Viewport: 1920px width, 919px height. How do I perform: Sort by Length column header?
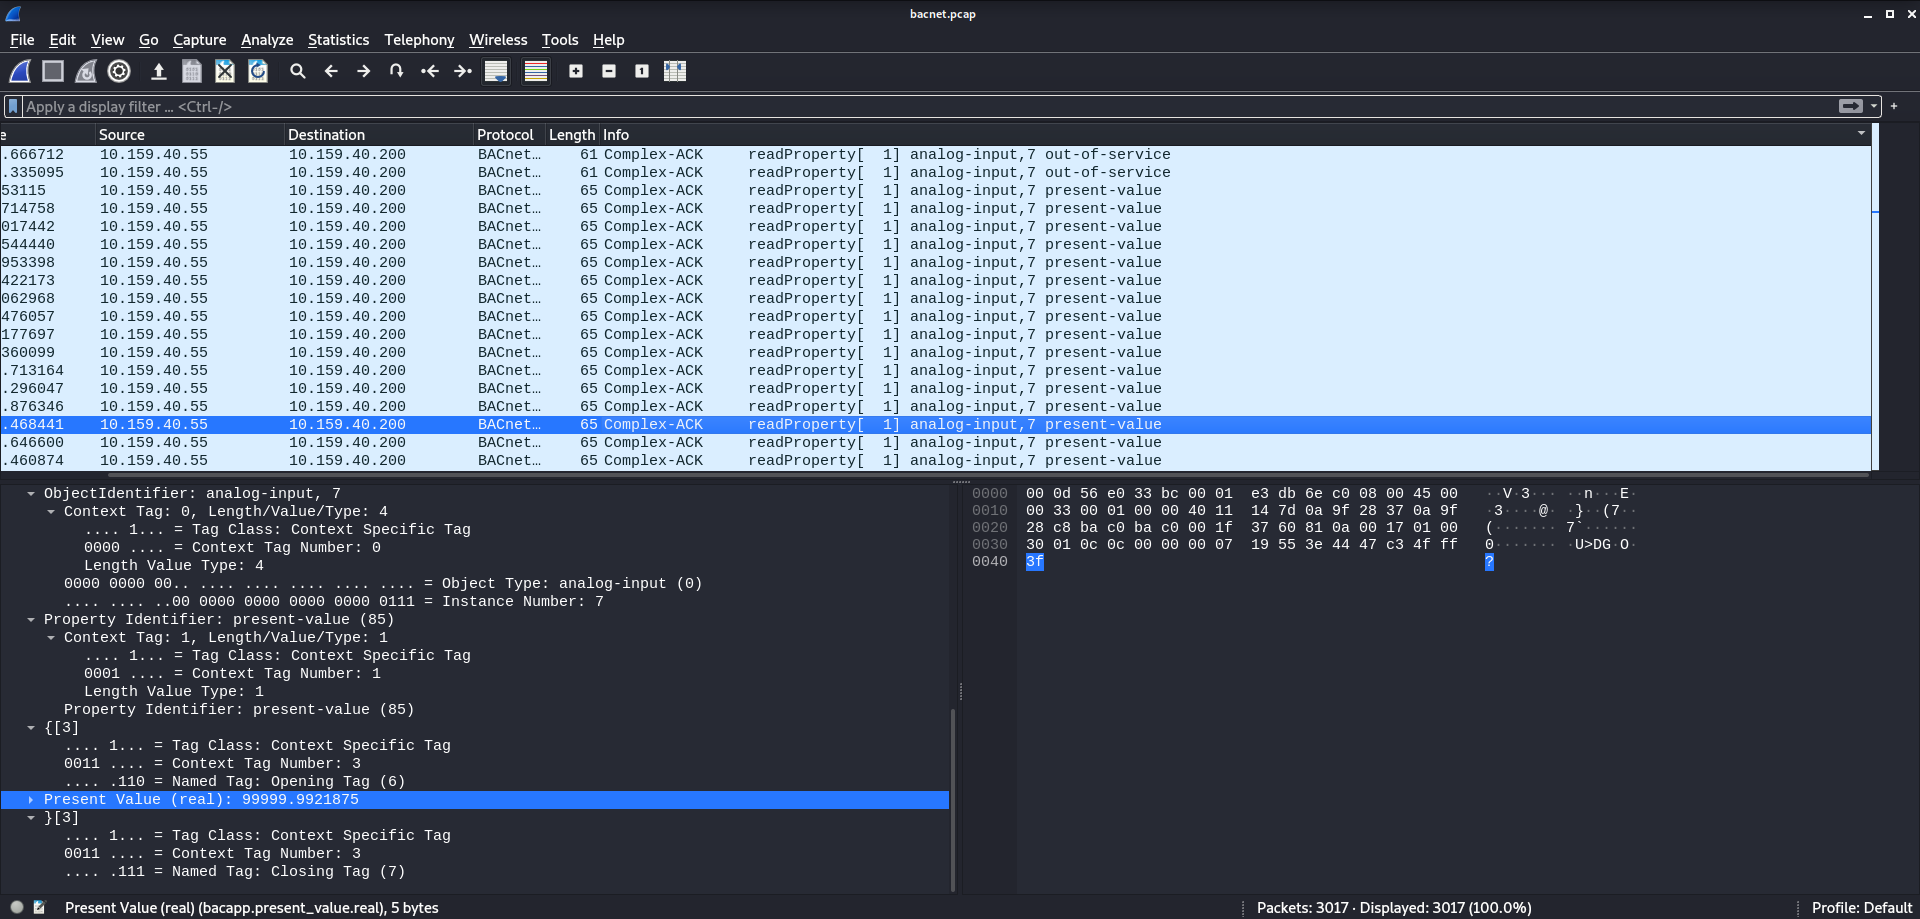(x=571, y=134)
